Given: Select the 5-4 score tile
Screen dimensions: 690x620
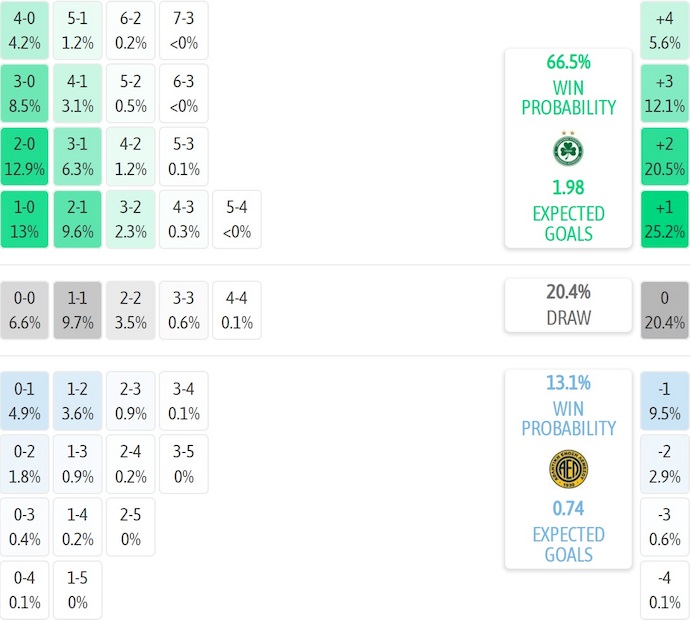Looking at the screenshot, I should (237, 220).
